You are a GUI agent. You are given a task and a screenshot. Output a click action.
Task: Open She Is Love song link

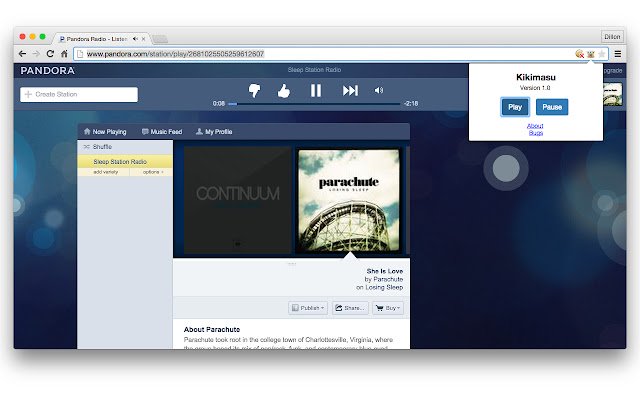[384, 271]
